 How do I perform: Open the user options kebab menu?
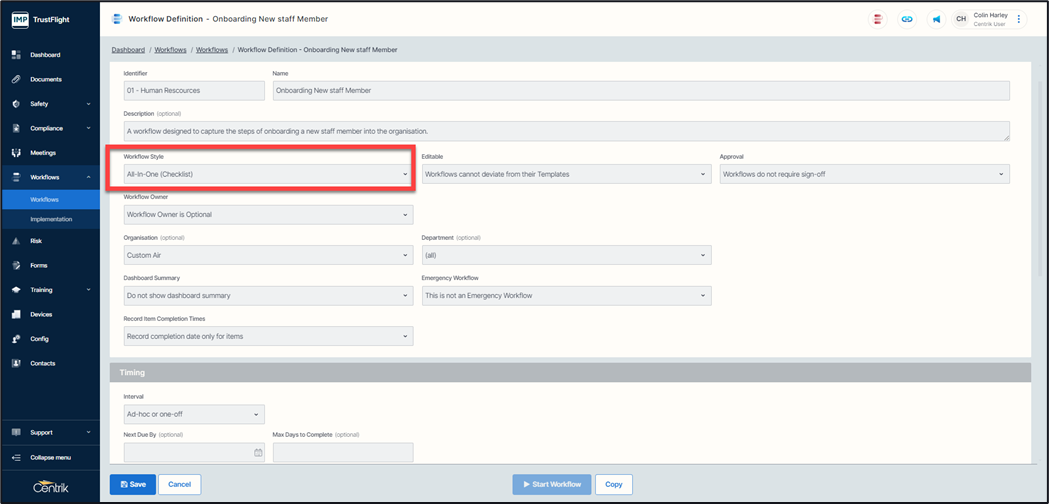(1019, 19)
